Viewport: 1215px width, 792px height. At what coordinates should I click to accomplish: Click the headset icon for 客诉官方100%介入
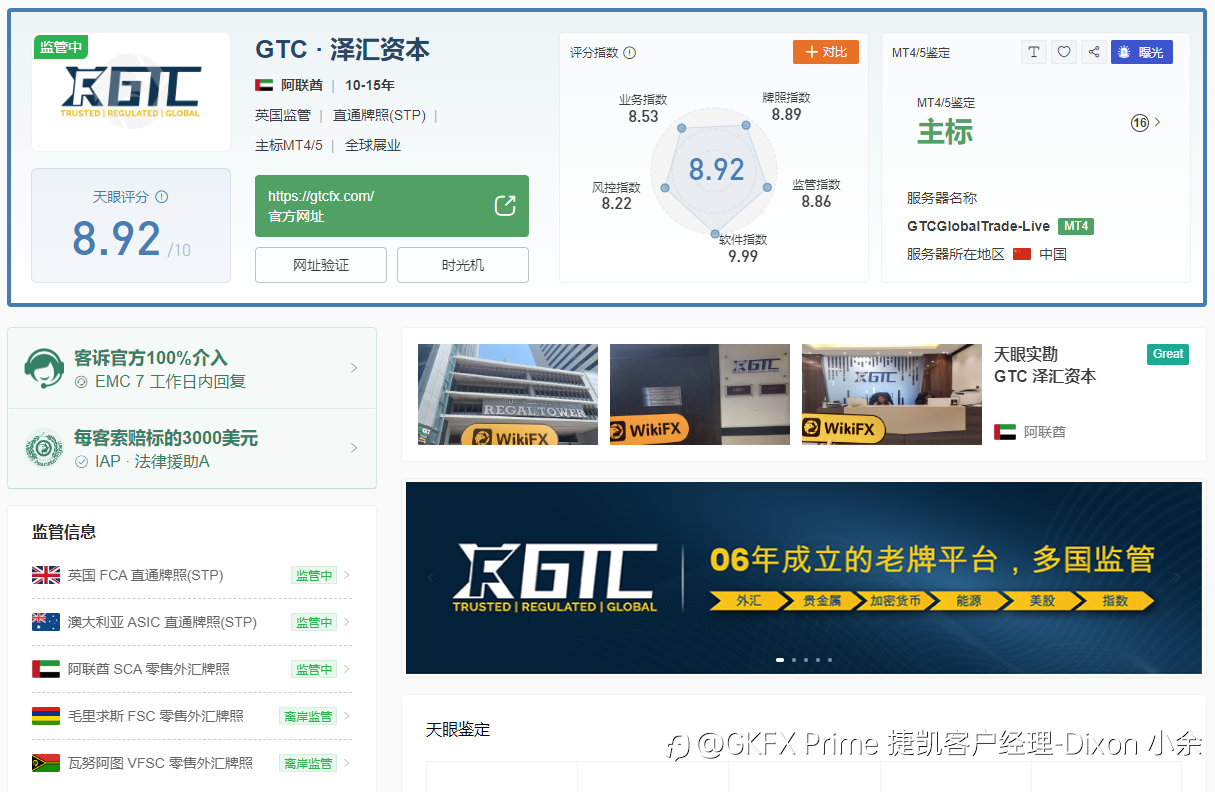tap(44, 368)
